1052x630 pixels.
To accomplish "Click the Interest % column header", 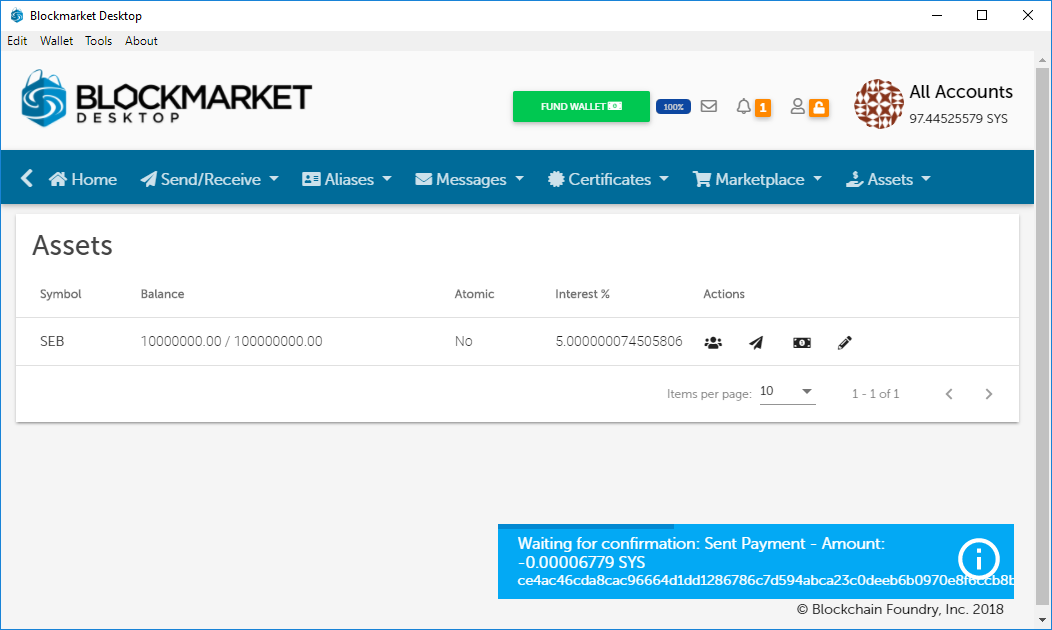I will pos(582,294).
